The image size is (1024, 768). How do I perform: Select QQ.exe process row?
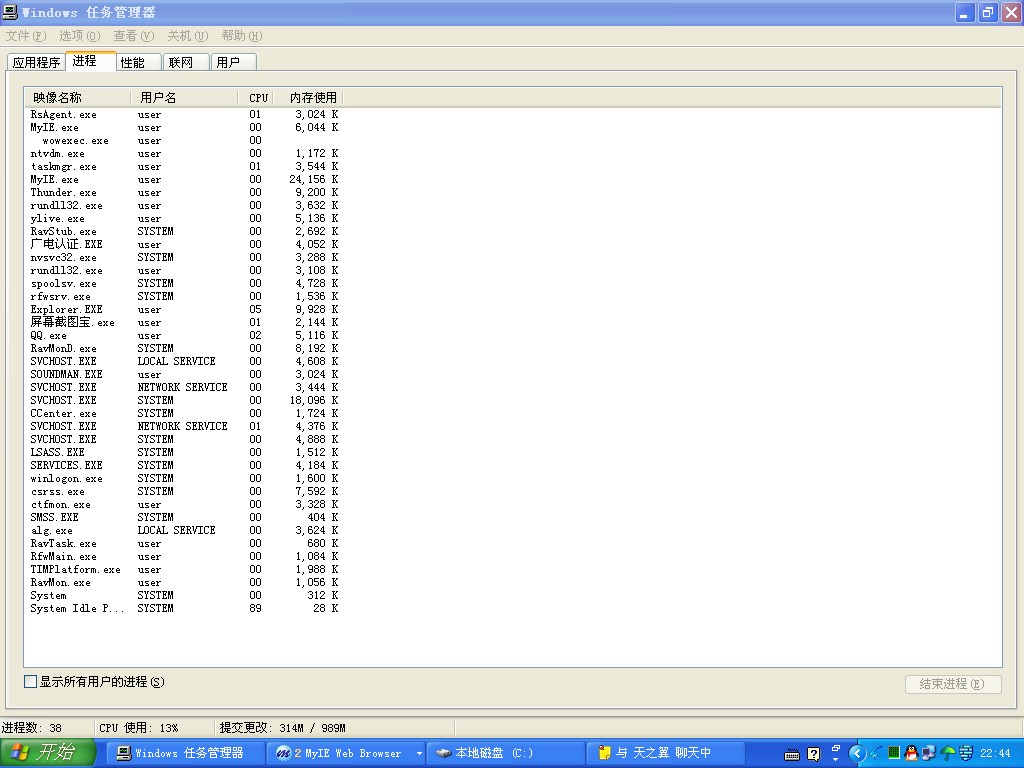tap(184, 336)
